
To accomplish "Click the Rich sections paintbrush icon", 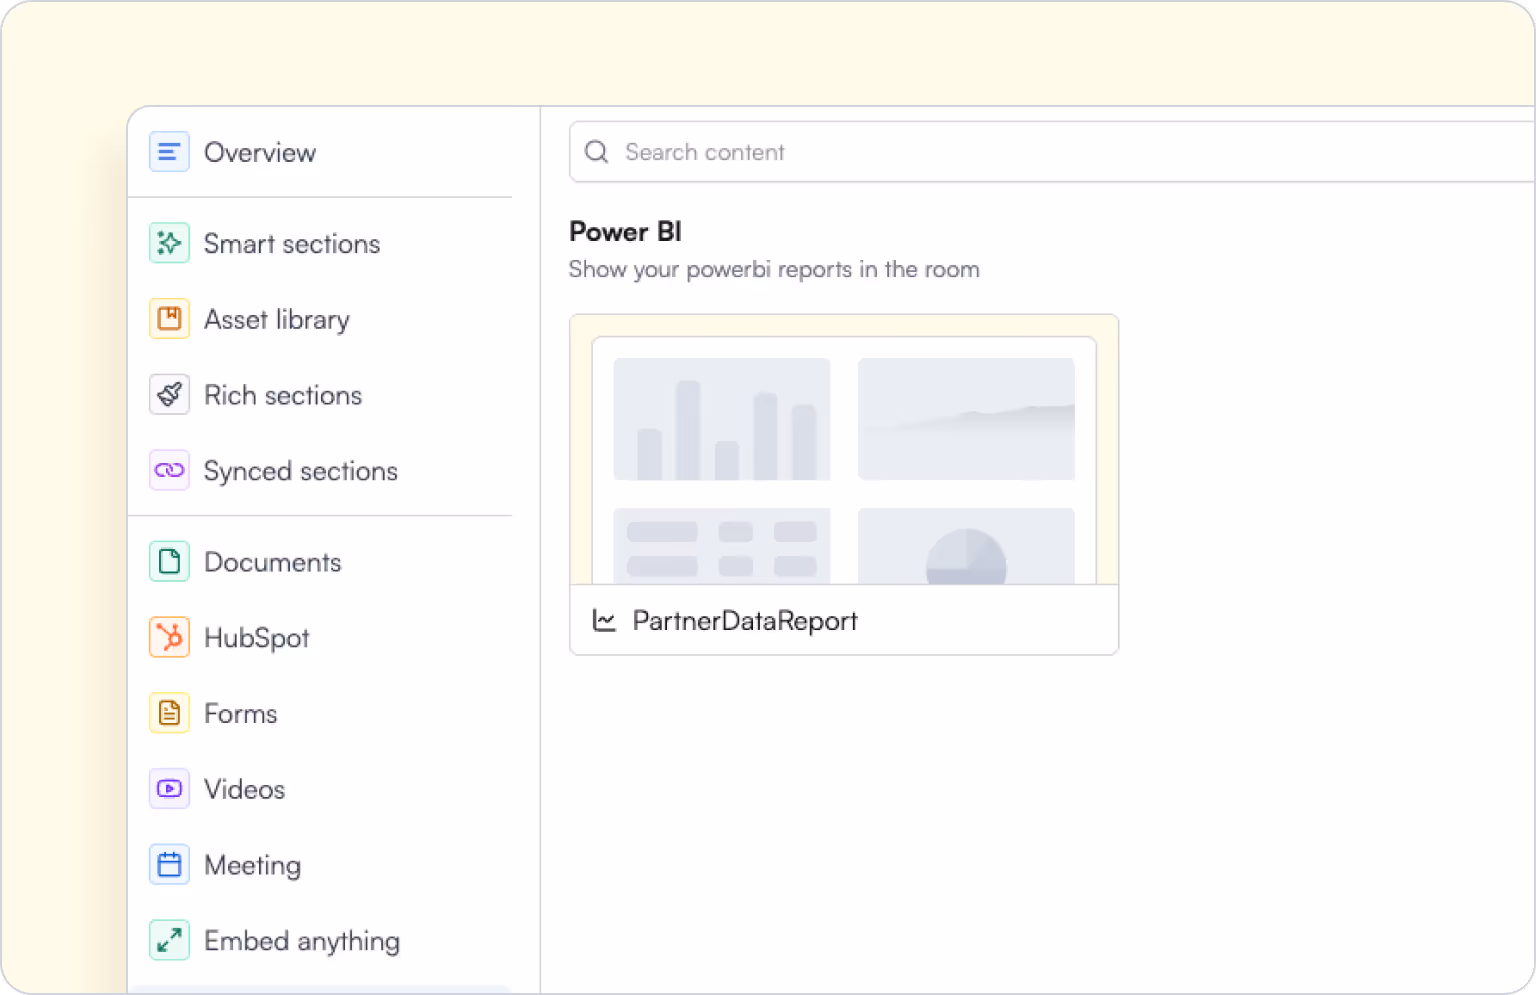I will coord(169,395).
